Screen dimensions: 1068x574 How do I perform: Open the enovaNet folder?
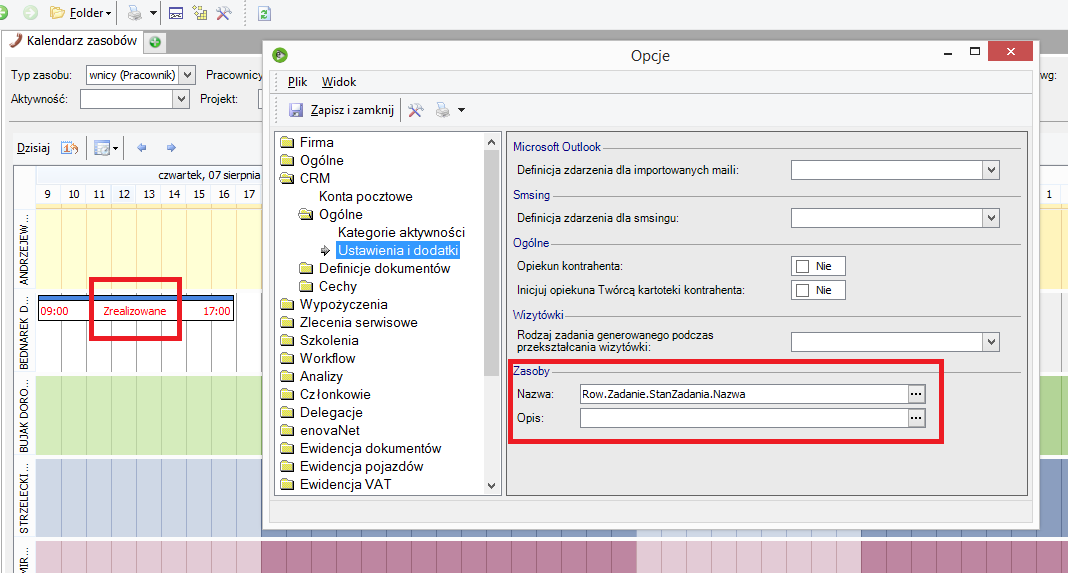(329, 430)
